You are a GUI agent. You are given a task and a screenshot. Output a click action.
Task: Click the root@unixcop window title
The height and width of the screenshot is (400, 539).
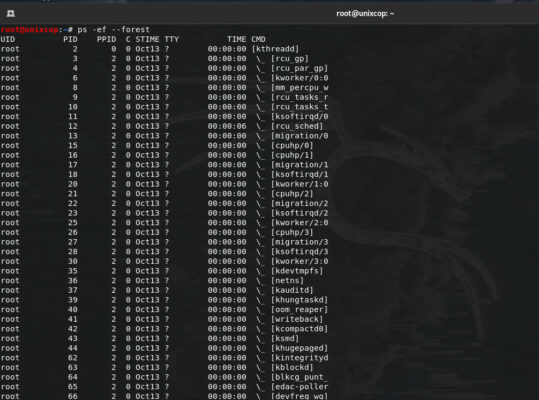click(365, 14)
